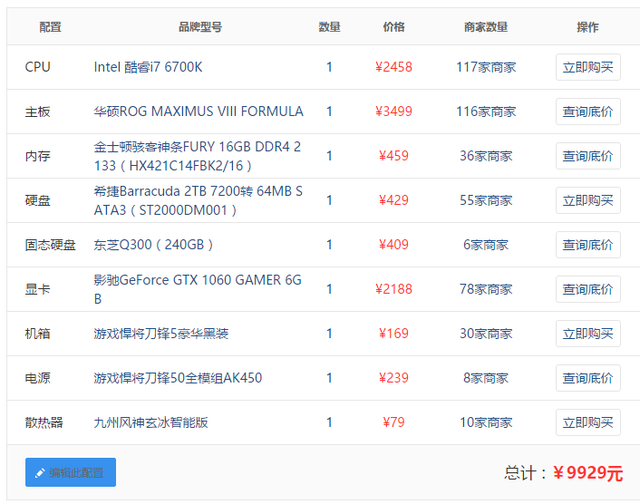The width and height of the screenshot is (640, 504).
Task: Click the ¥3499 motherboard price
Action: coord(393,111)
